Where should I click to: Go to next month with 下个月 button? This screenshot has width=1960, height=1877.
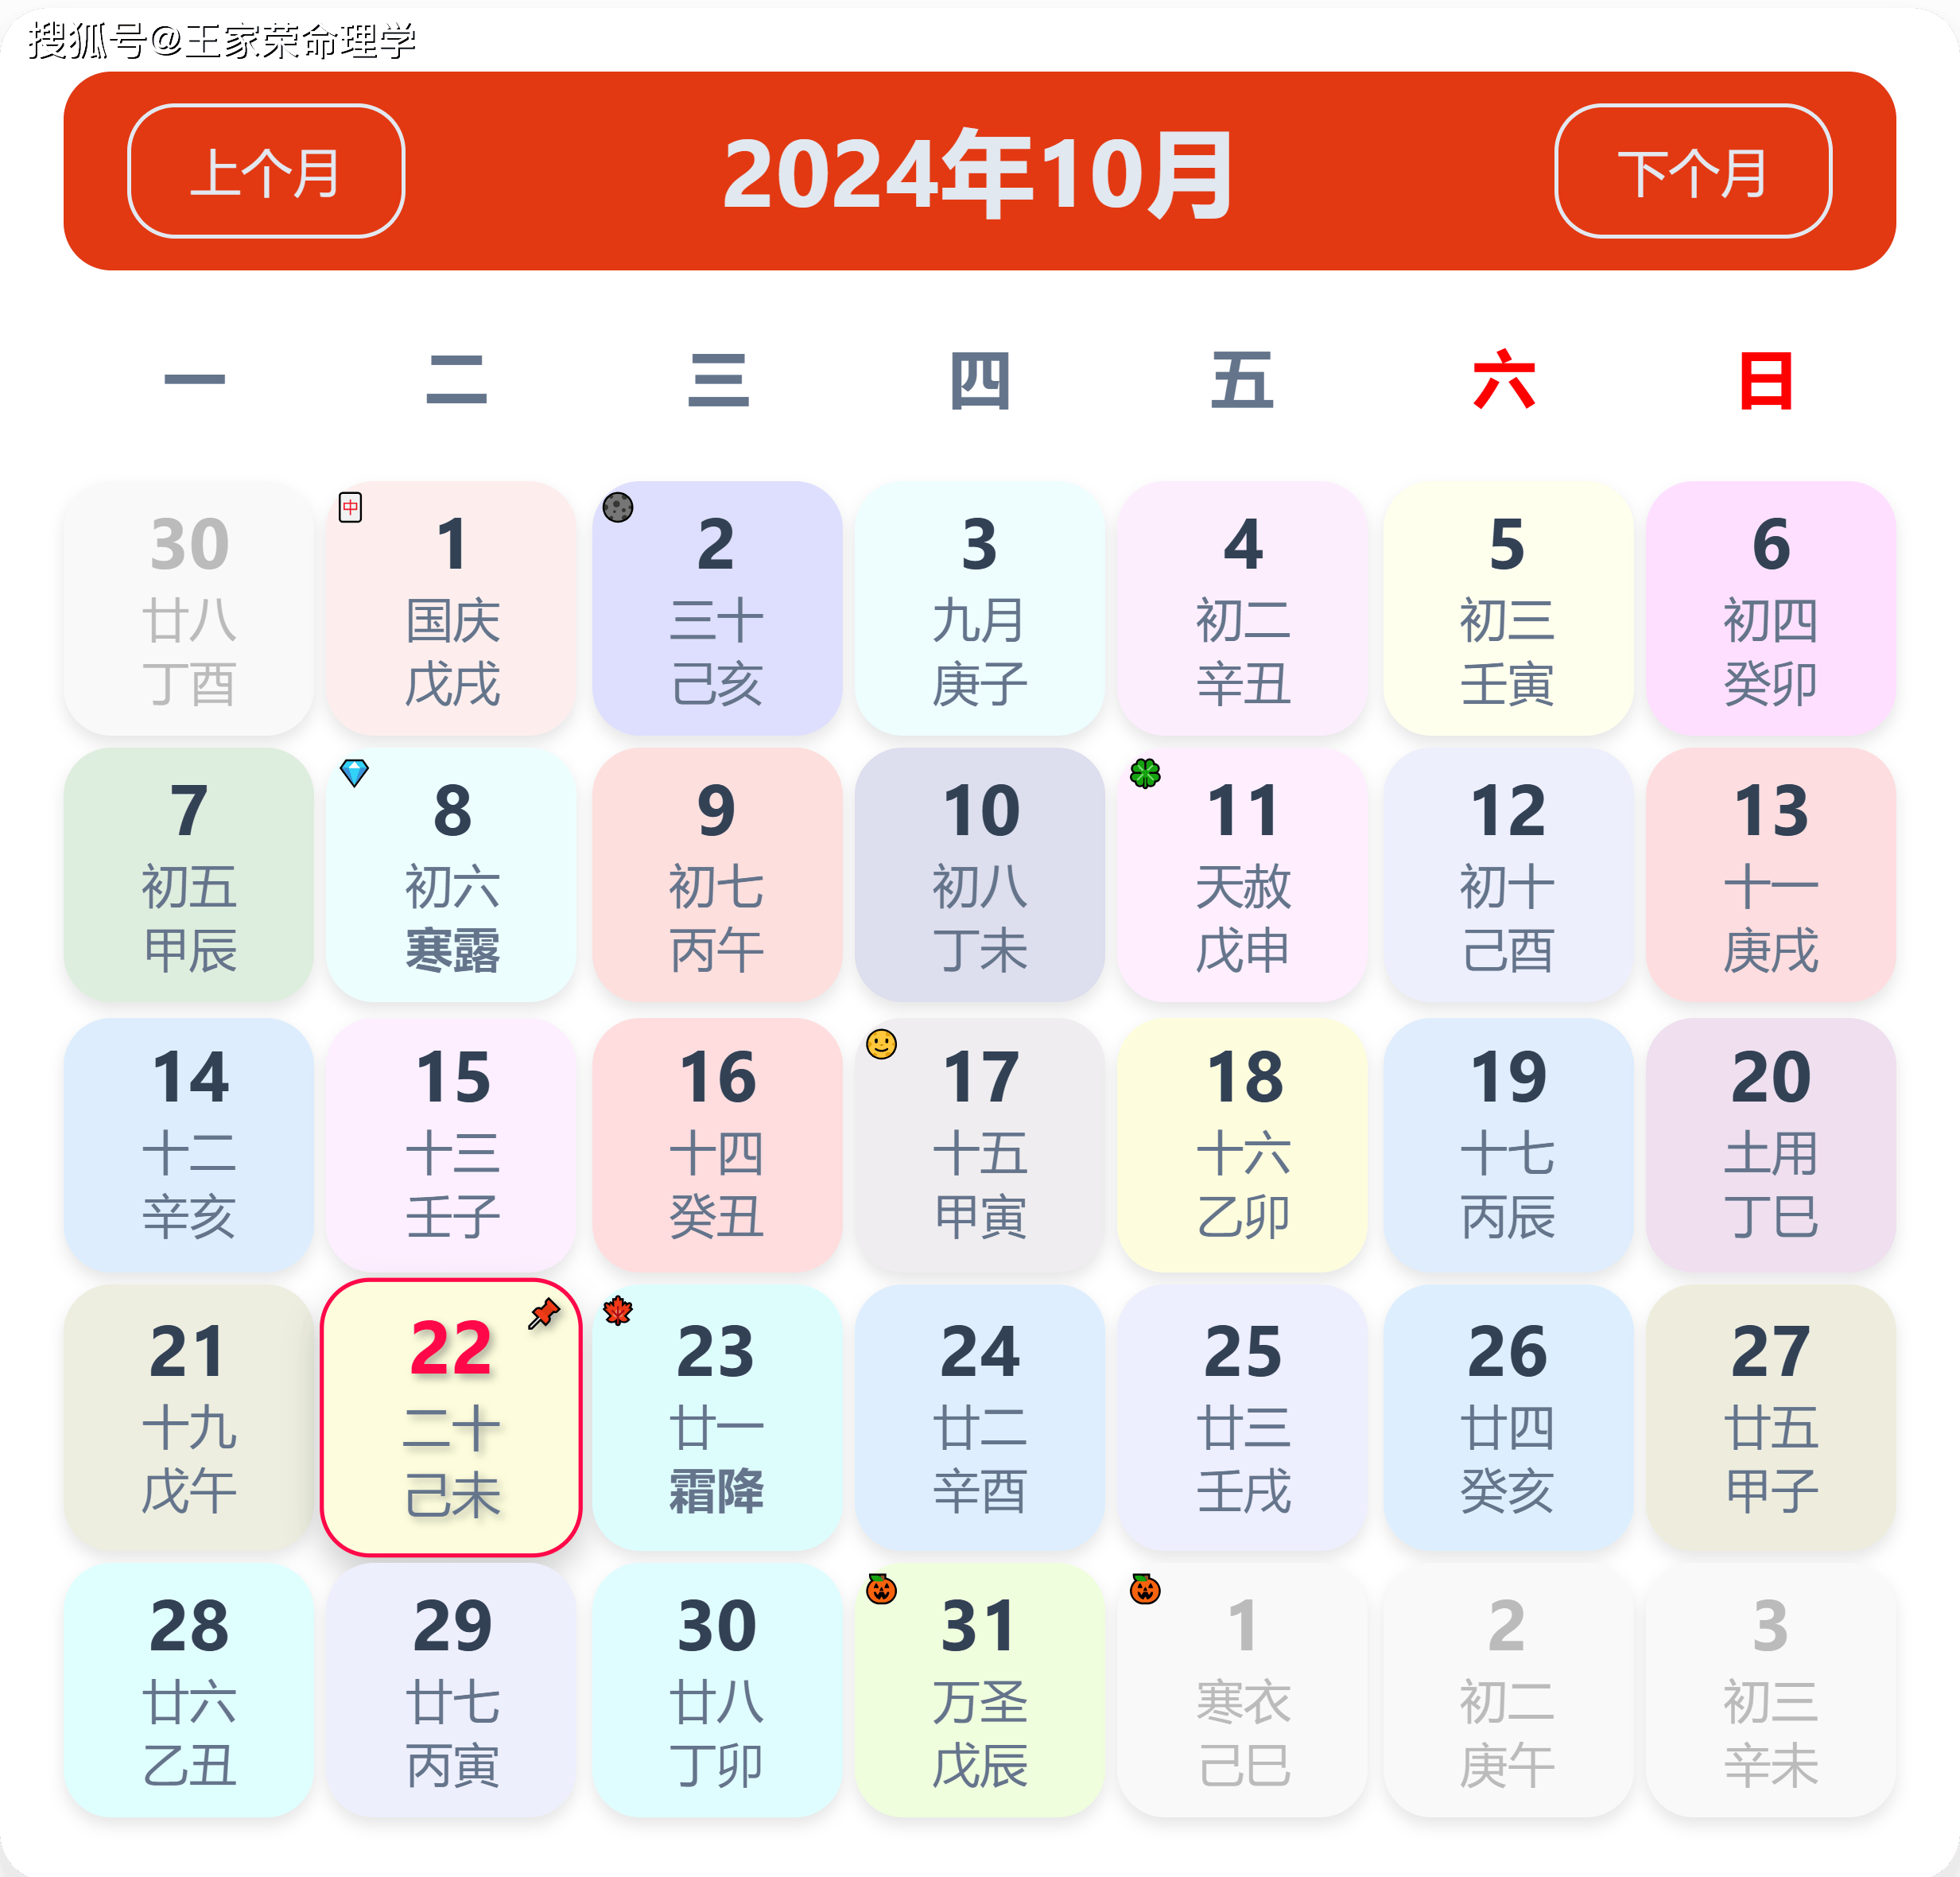pos(1693,171)
